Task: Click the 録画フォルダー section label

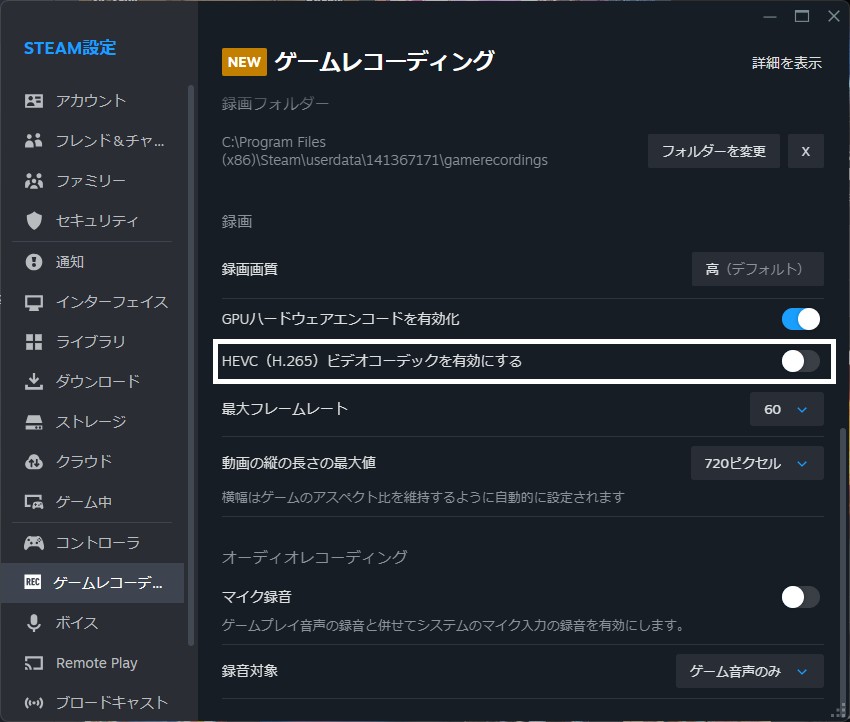Action: tap(275, 104)
